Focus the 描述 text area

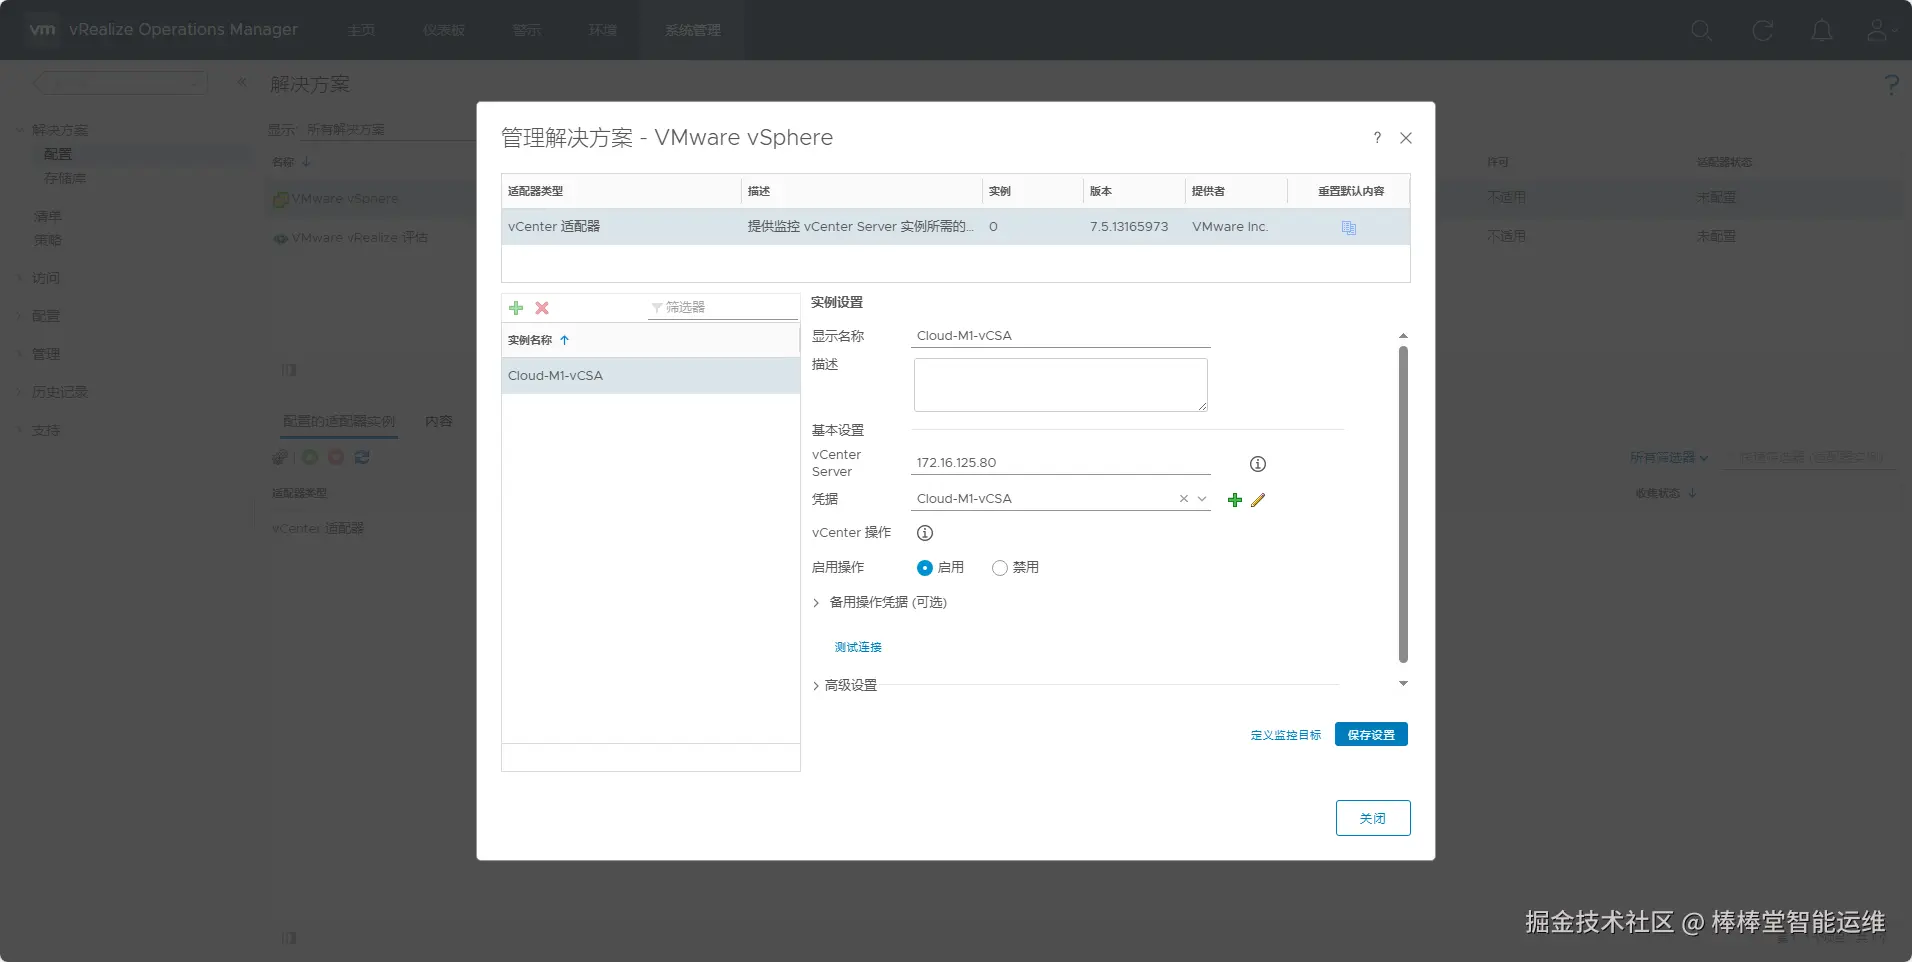[x=1061, y=385]
